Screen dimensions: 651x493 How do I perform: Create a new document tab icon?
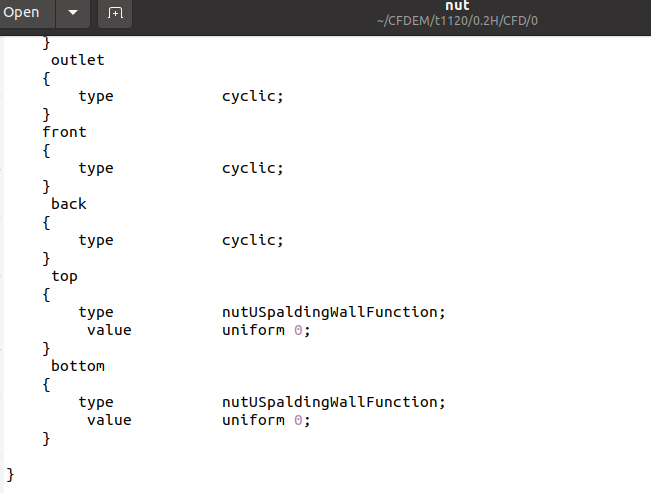[115, 13]
